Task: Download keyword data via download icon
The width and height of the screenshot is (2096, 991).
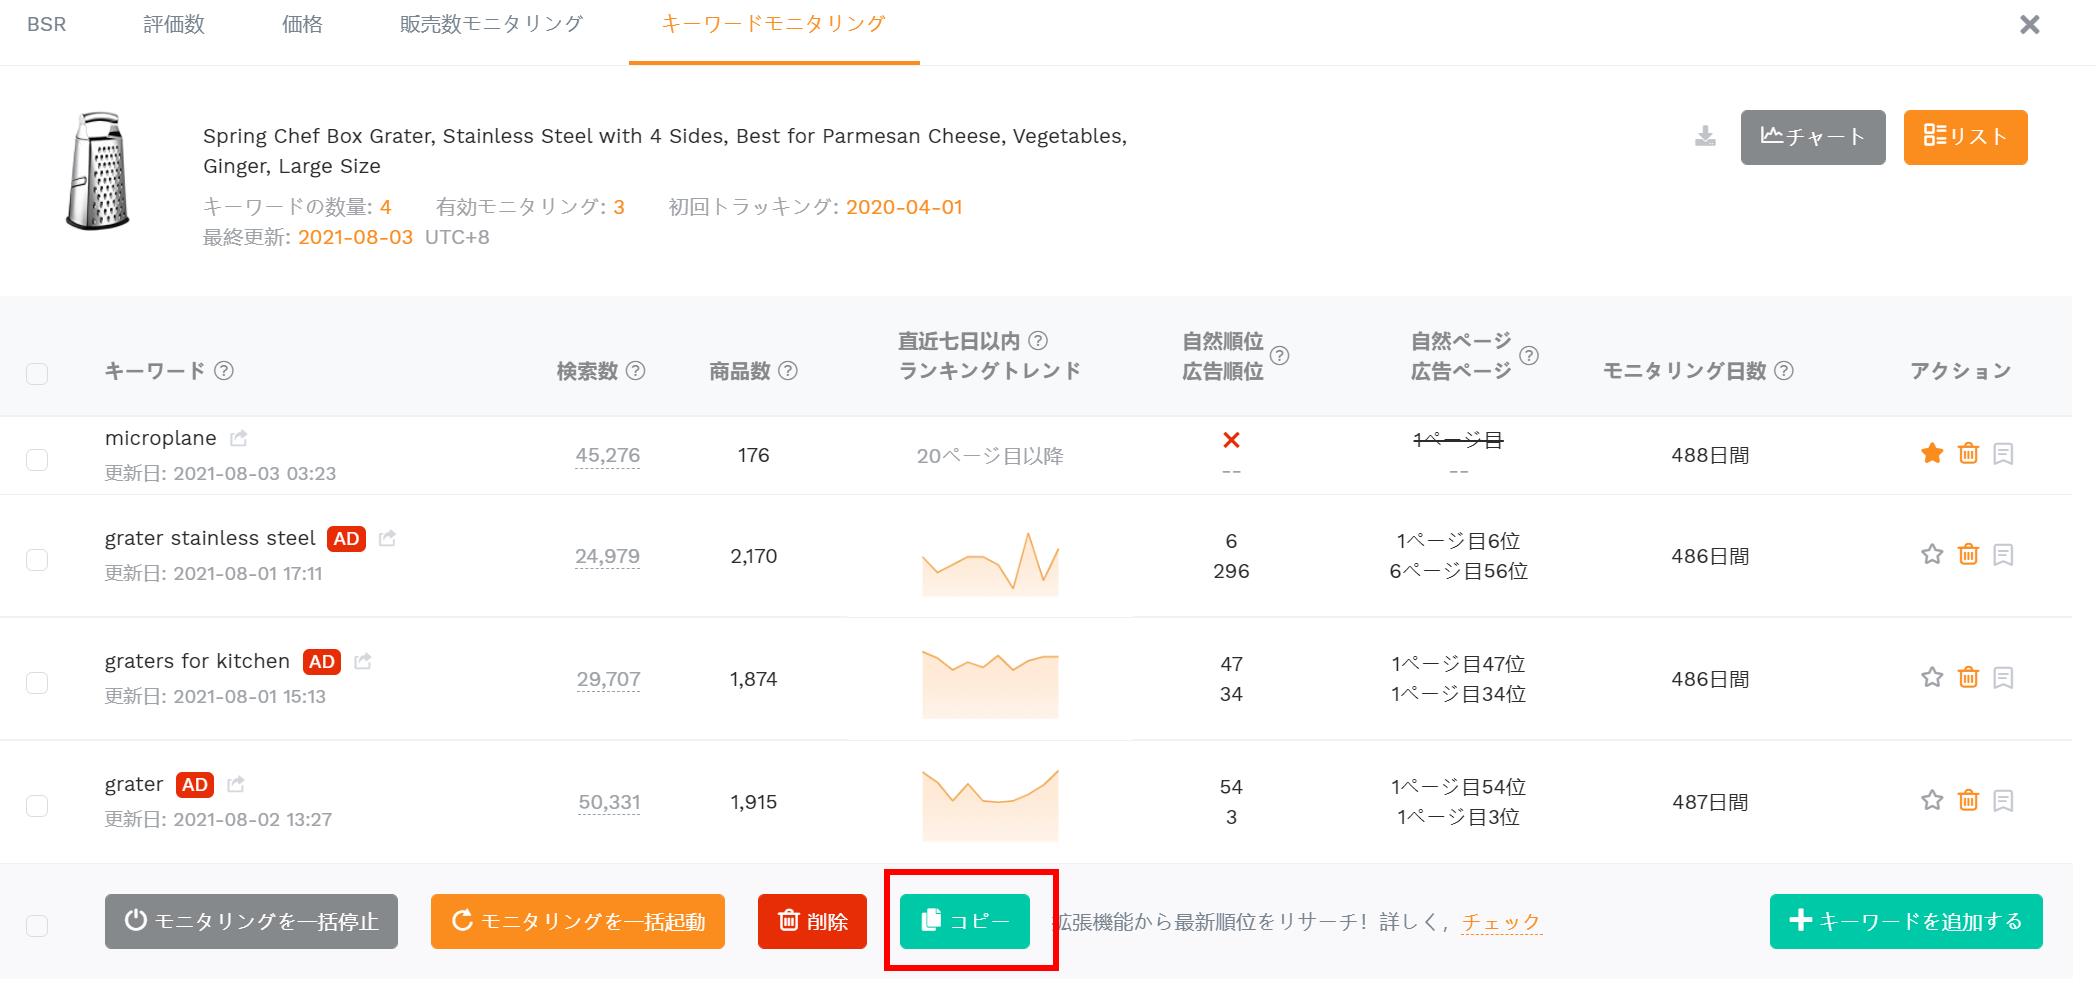Action: pos(1705,137)
